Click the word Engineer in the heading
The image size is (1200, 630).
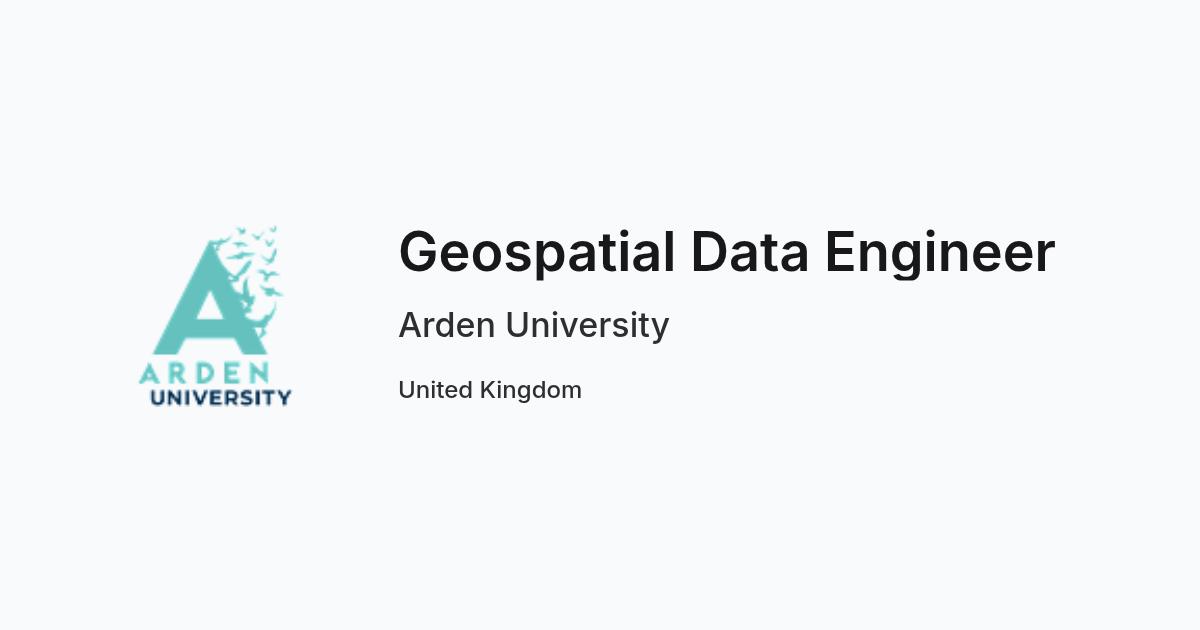940,254
